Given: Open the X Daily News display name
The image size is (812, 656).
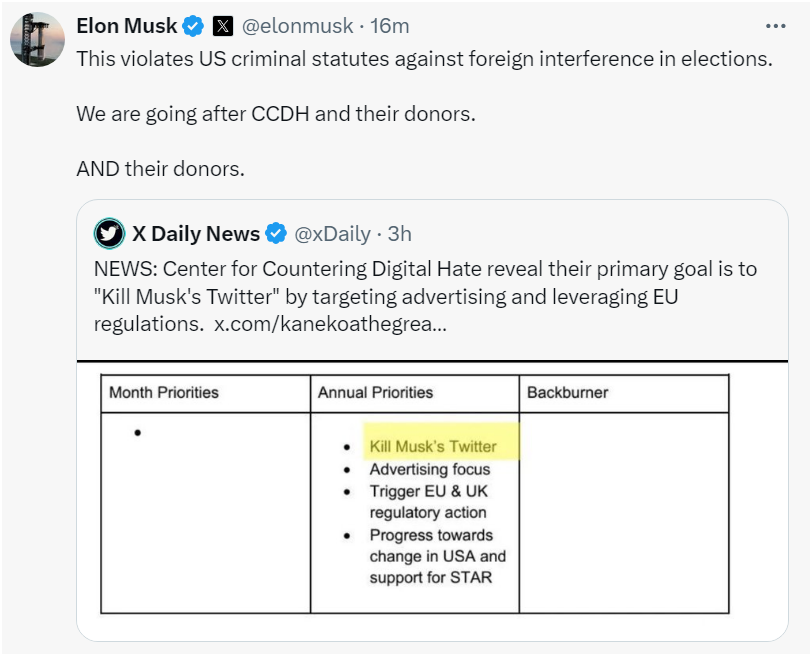Looking at the screenshot, I should point(196,234).
